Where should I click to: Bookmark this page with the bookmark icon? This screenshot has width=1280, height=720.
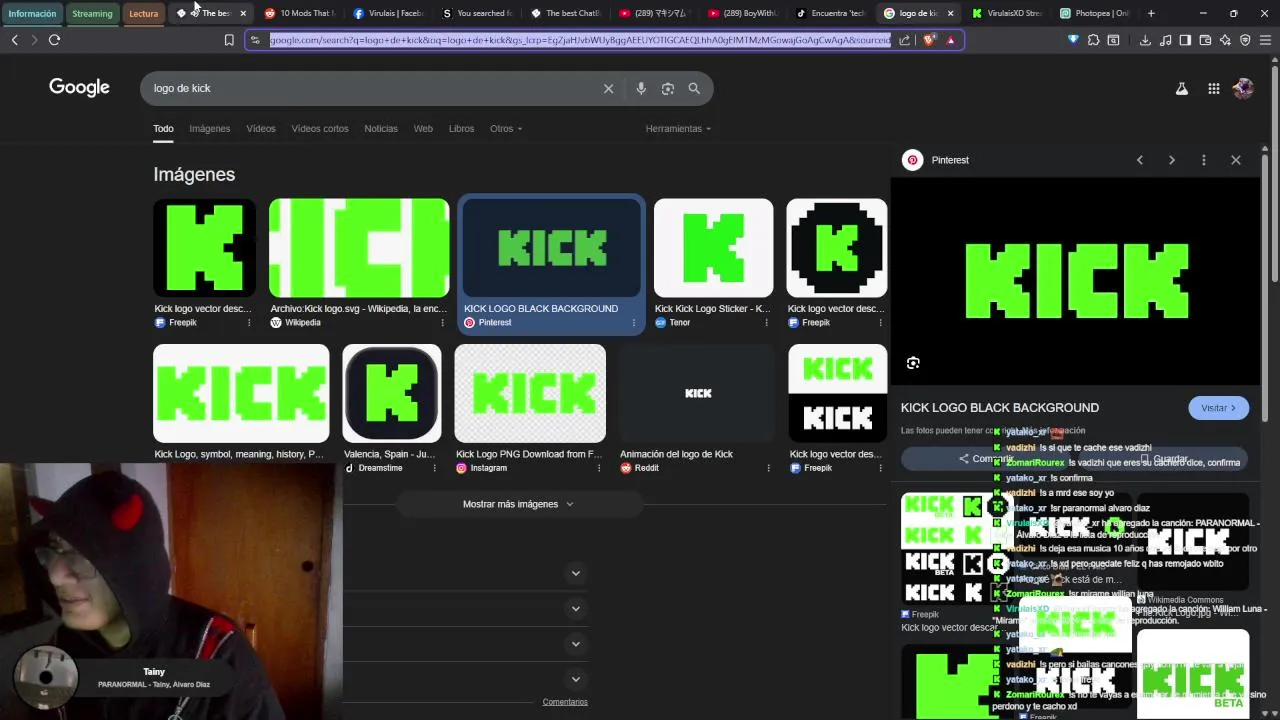229,40
